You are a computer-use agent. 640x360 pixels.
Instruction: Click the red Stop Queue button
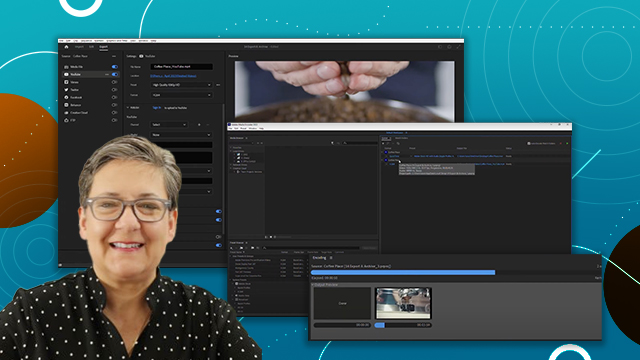pyautogui.click(x=561, y=143)
